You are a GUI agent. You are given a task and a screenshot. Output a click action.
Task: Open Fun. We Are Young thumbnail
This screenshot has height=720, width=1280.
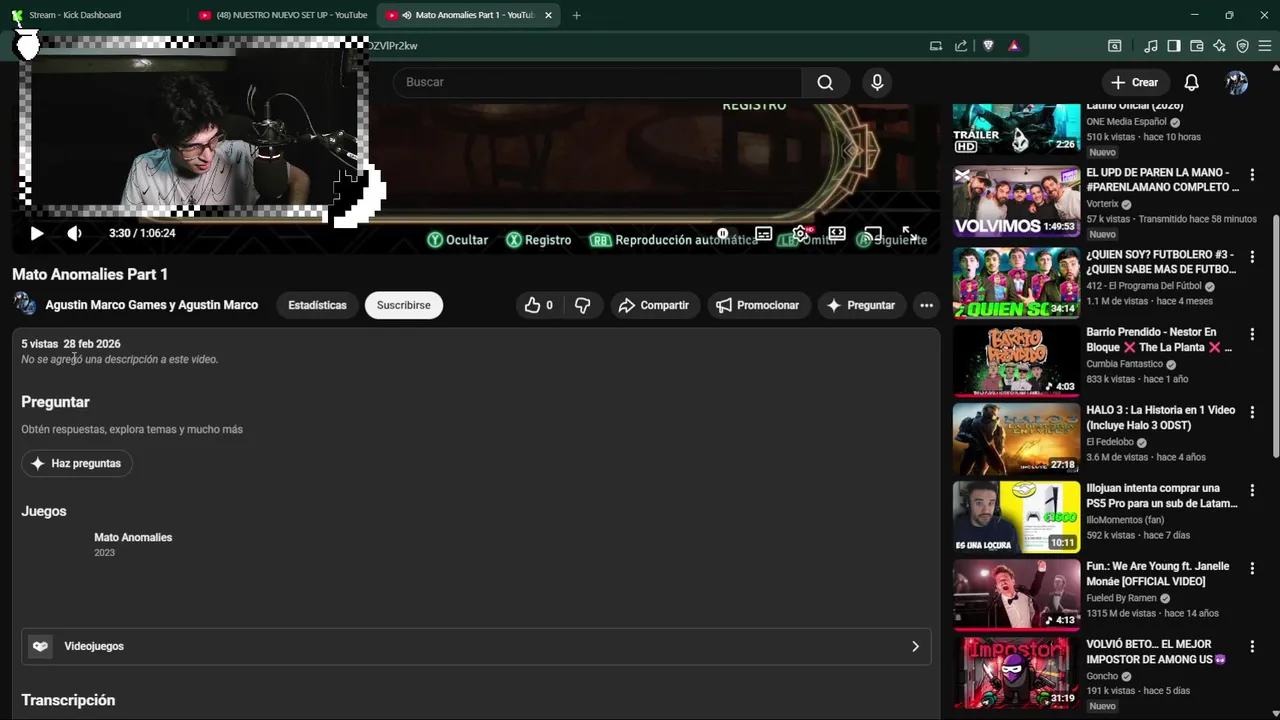pos(1016,594)
